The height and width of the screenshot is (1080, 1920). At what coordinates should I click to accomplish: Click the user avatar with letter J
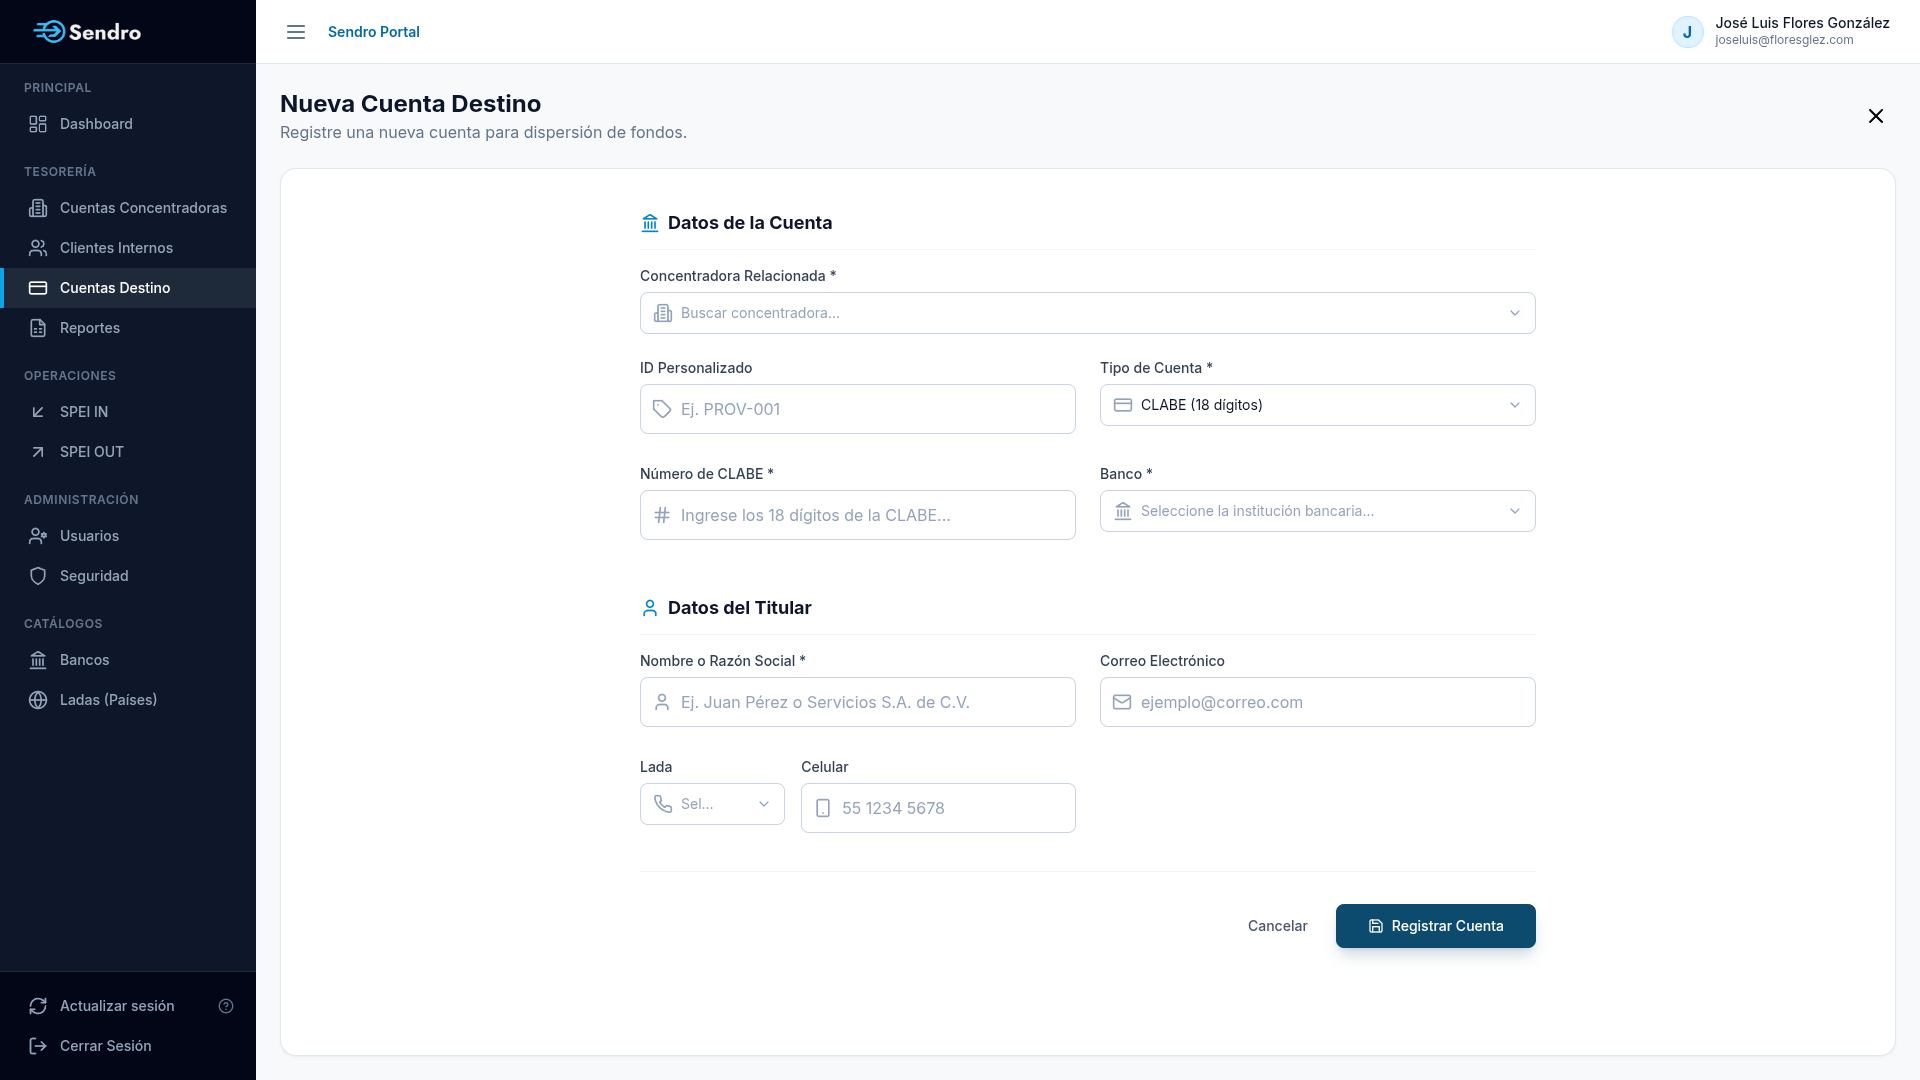(x=1688, y=32)
